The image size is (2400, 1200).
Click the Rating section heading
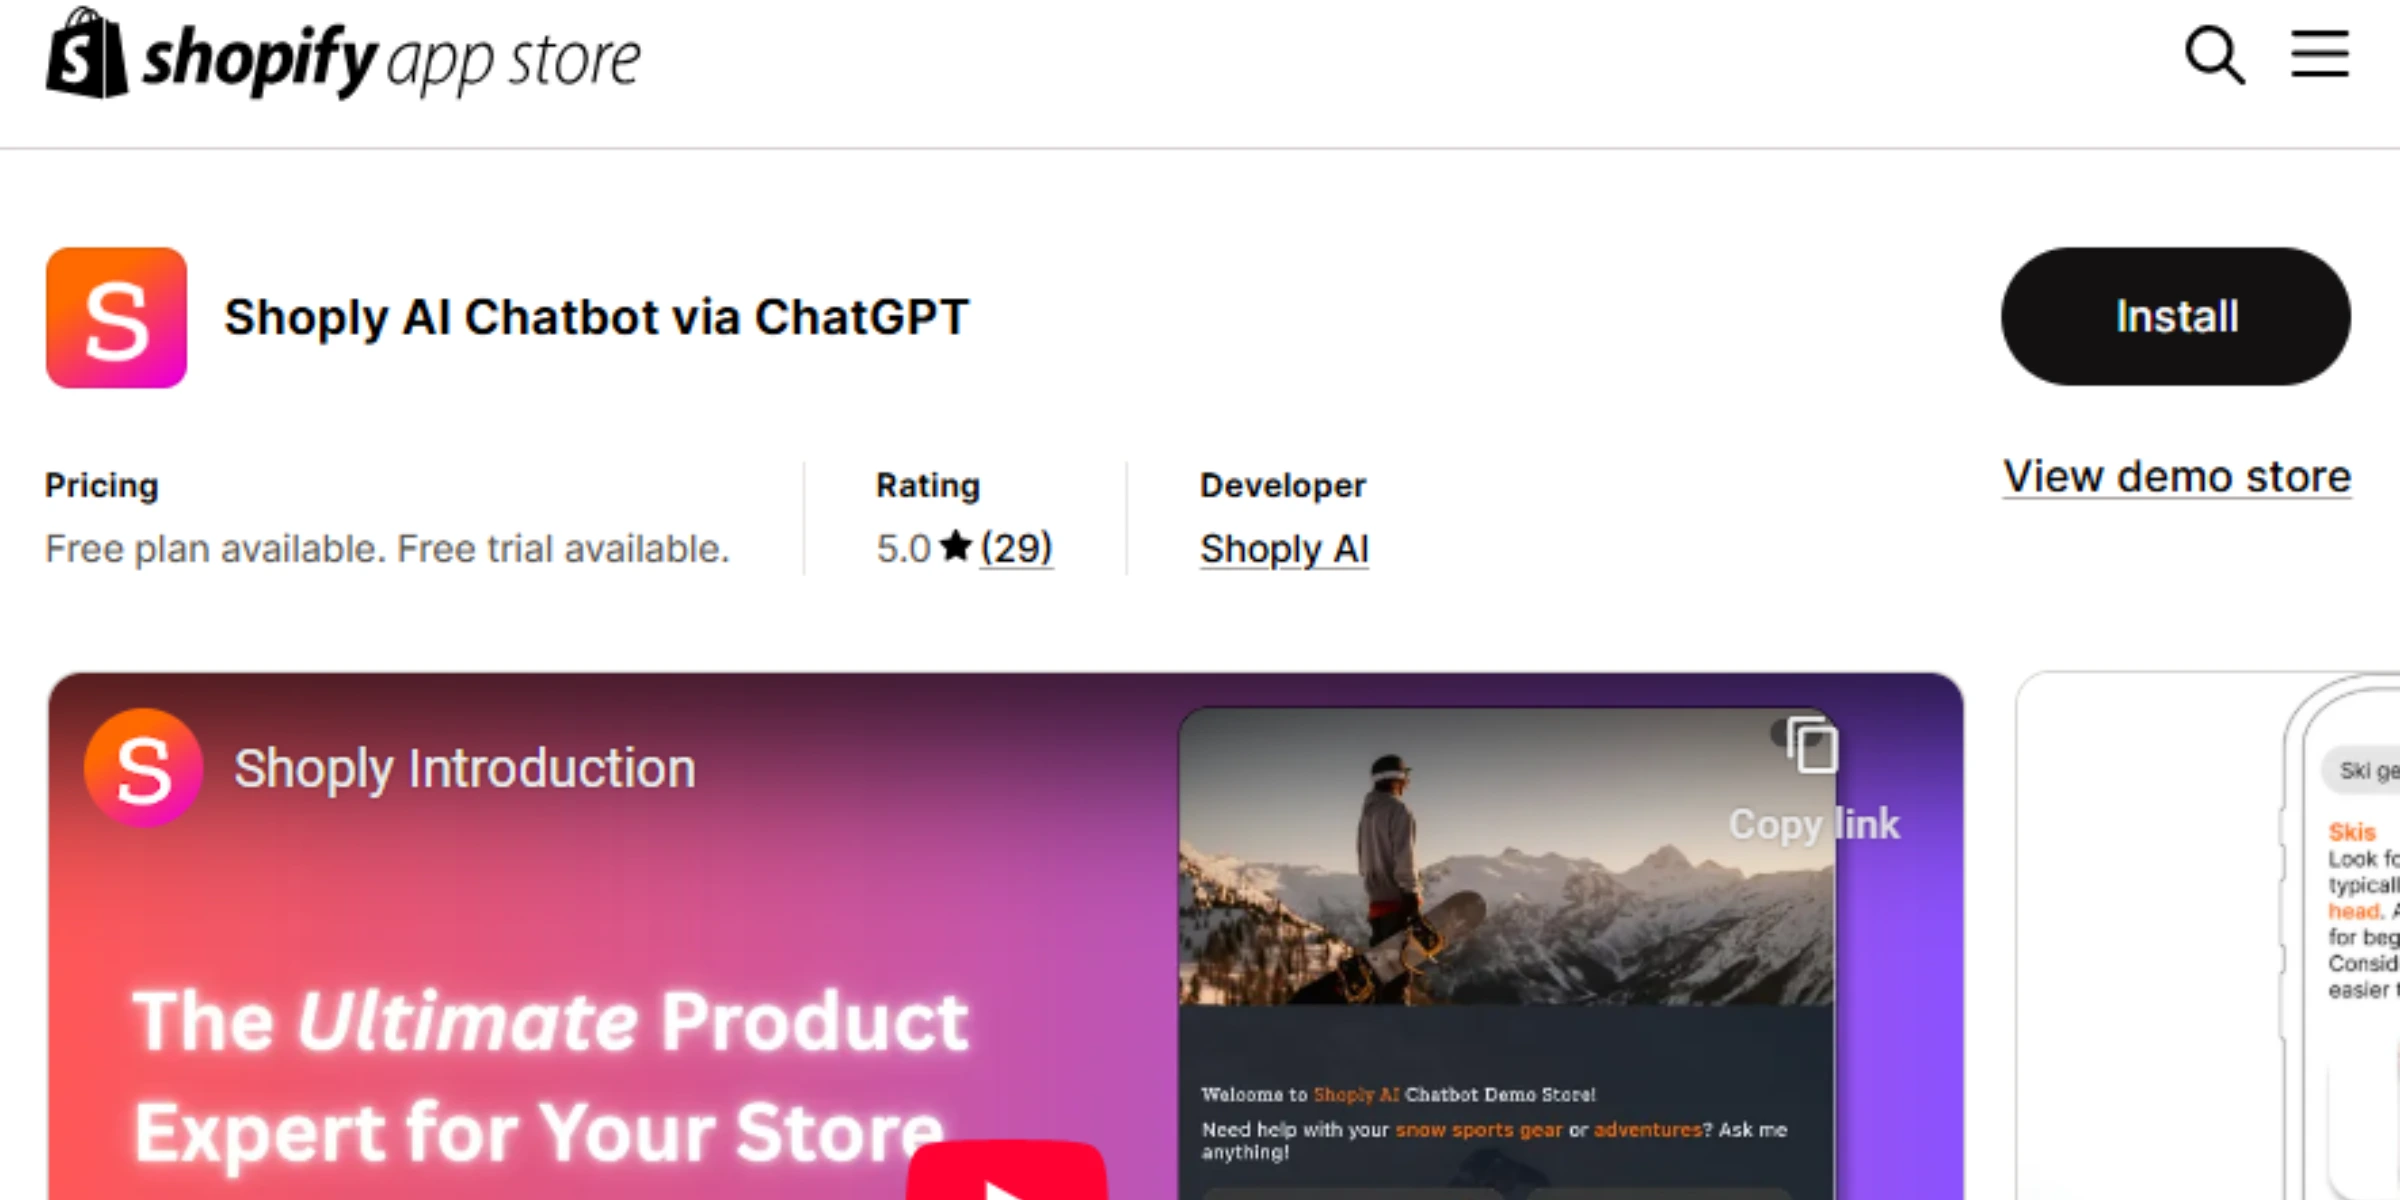coord(927,485)
